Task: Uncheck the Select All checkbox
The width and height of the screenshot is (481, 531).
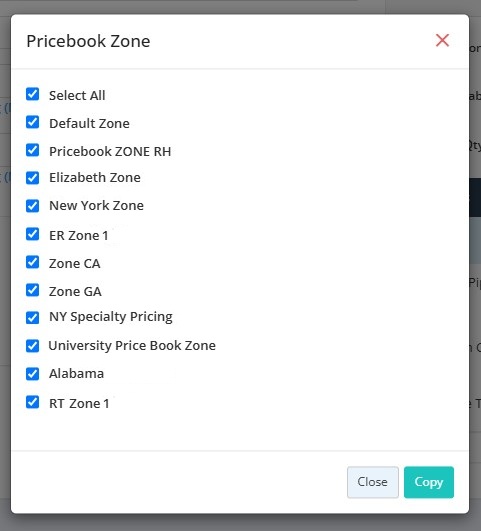Action: (33, 94)
